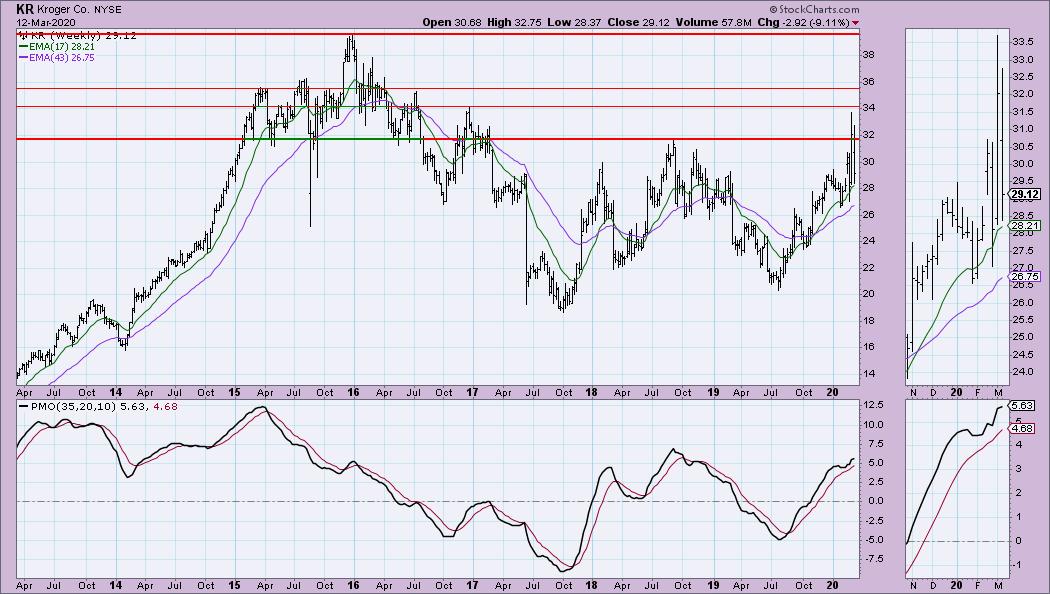
Task: Click the 38 price axis label
Action: pyautogui.click(x=869, y=55)
